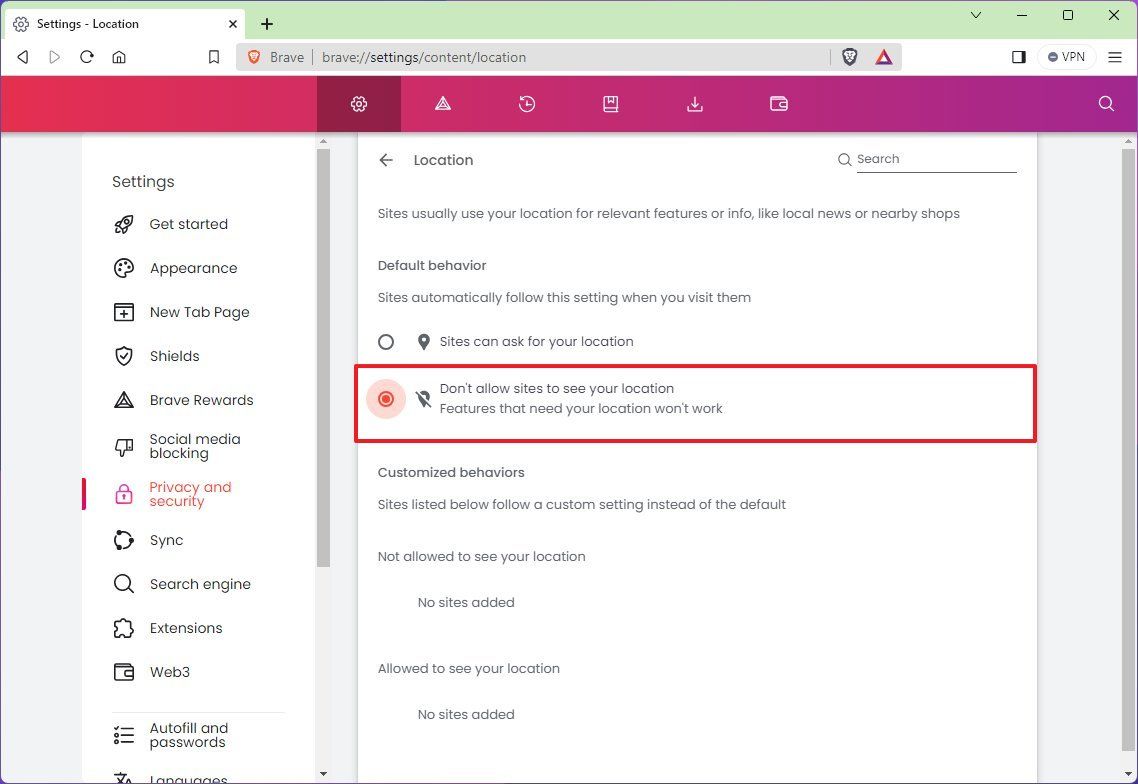This screenshot has width=1138, height=784.
Task: Open Autofill and passwords settings
Action: [x=188, y=735]
